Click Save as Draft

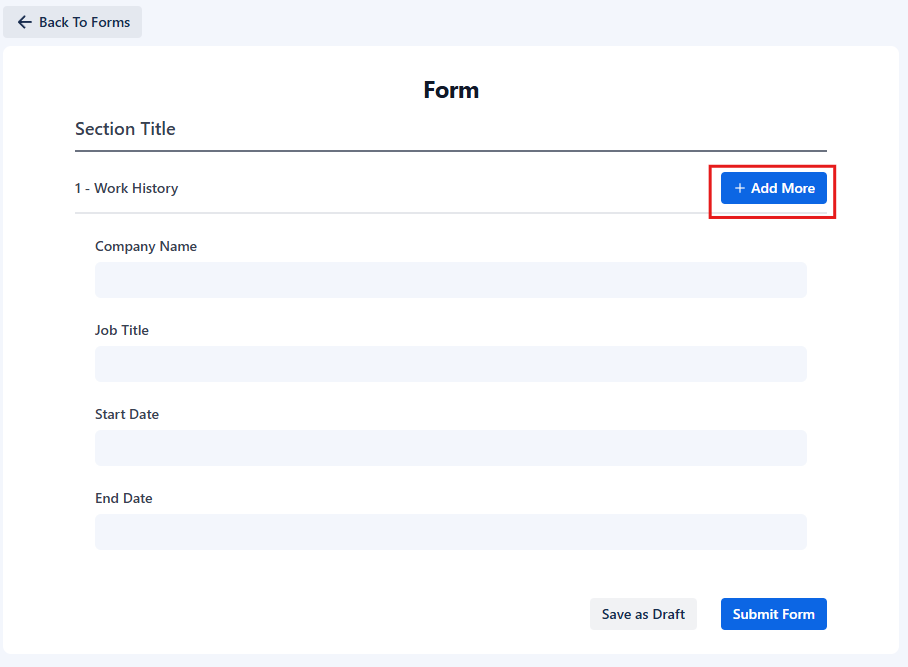click(x=643, y=614)
